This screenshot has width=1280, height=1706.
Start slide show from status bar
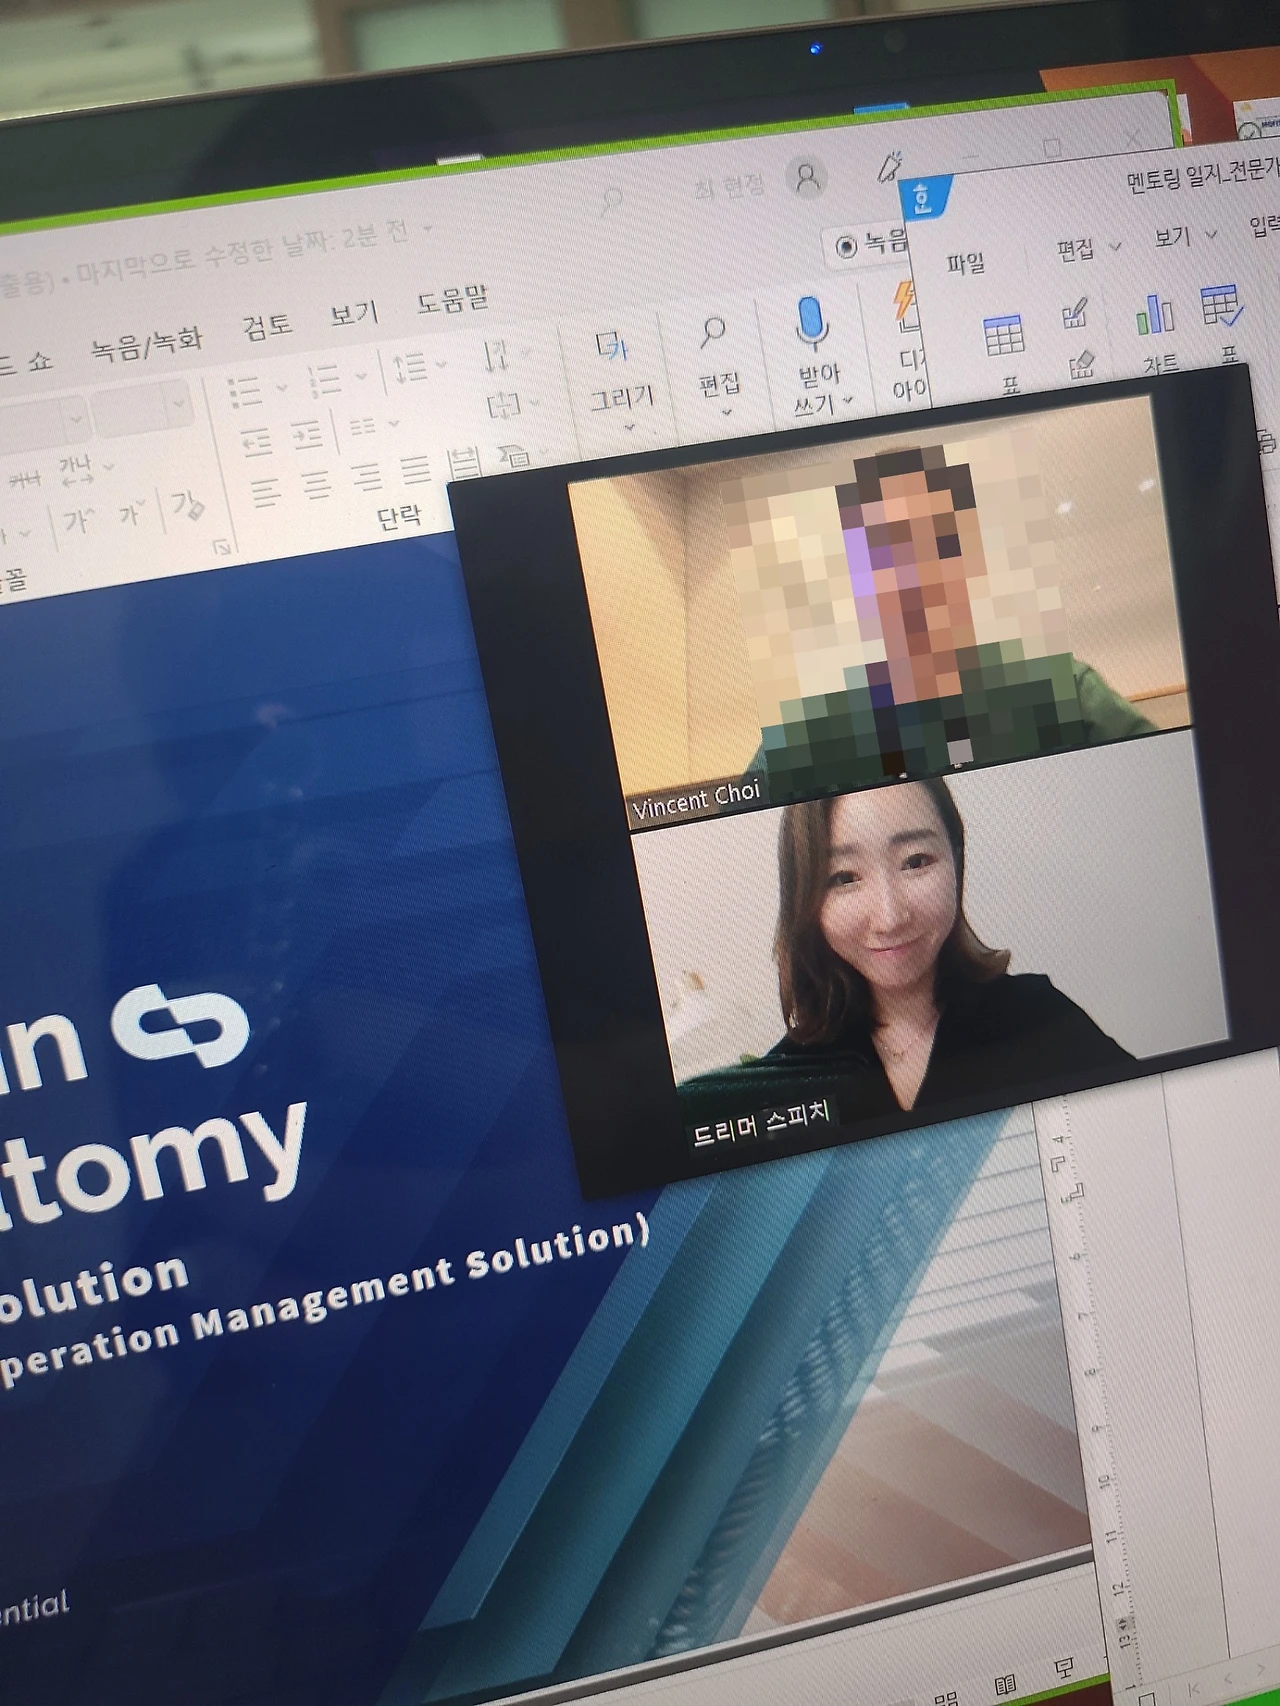[x=1064, y=1667]
